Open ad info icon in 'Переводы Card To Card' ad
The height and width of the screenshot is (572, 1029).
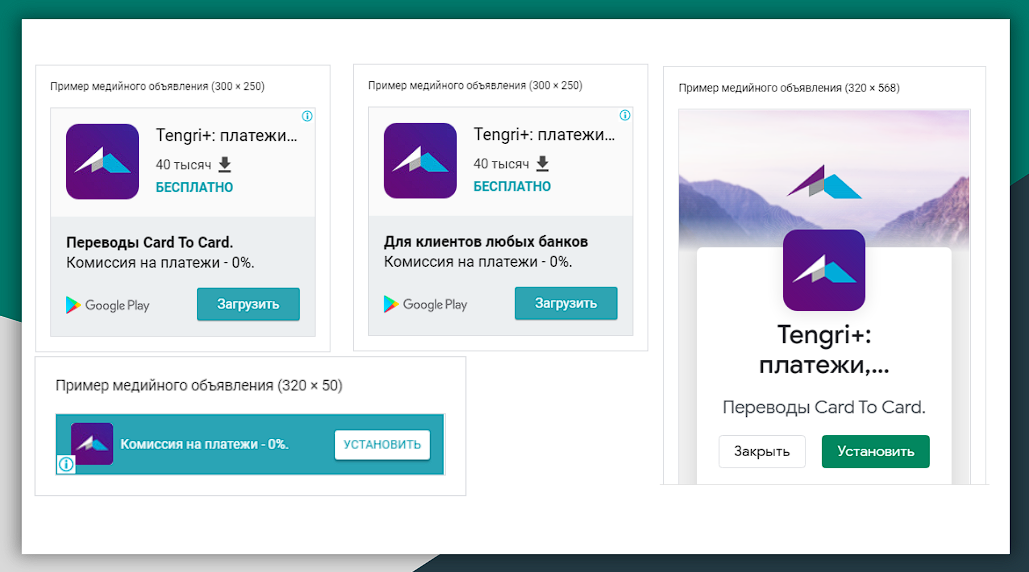pos(307,116)
